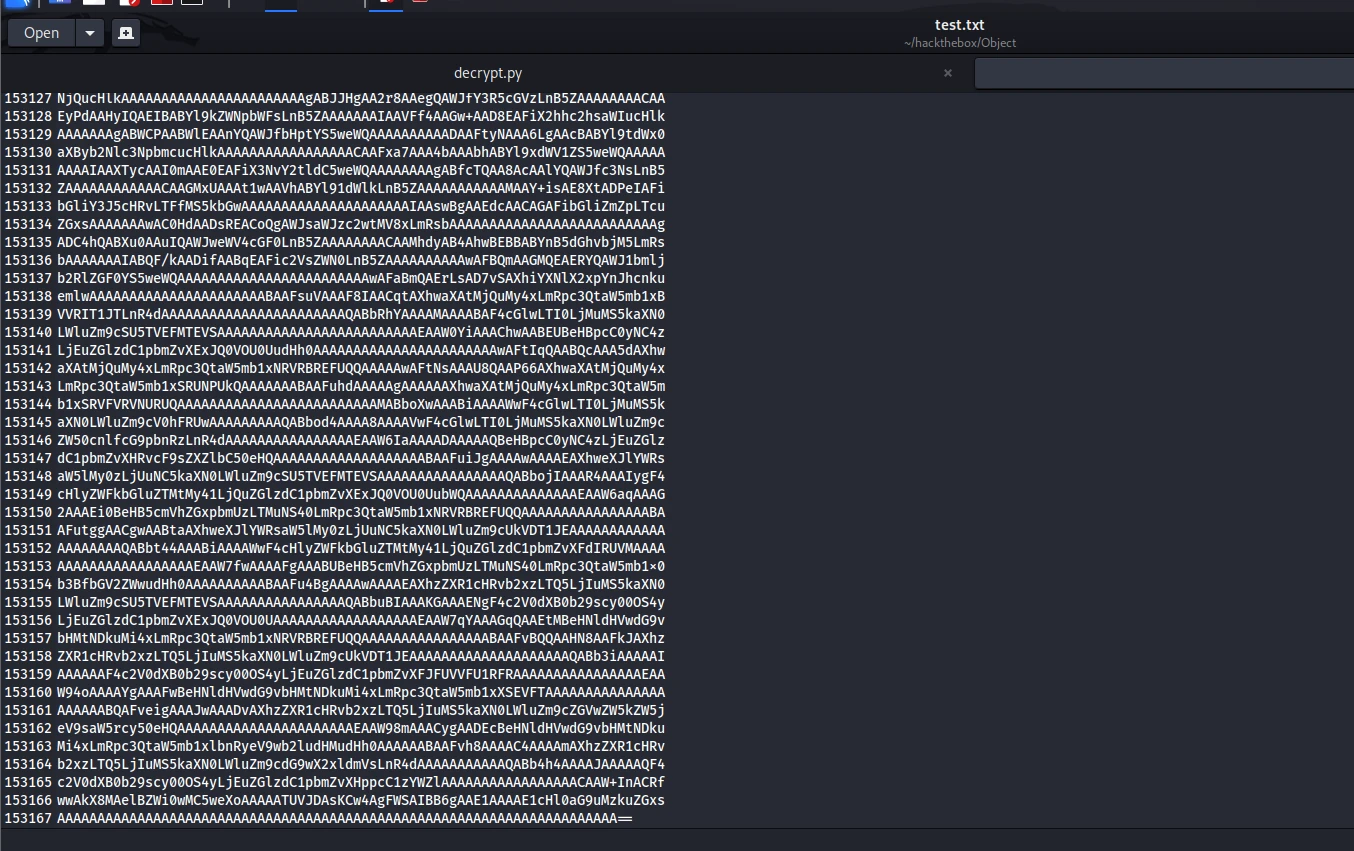Click the test.txt window title
The width and height of the screenshot is (1354, 851).
click(960, 25)
